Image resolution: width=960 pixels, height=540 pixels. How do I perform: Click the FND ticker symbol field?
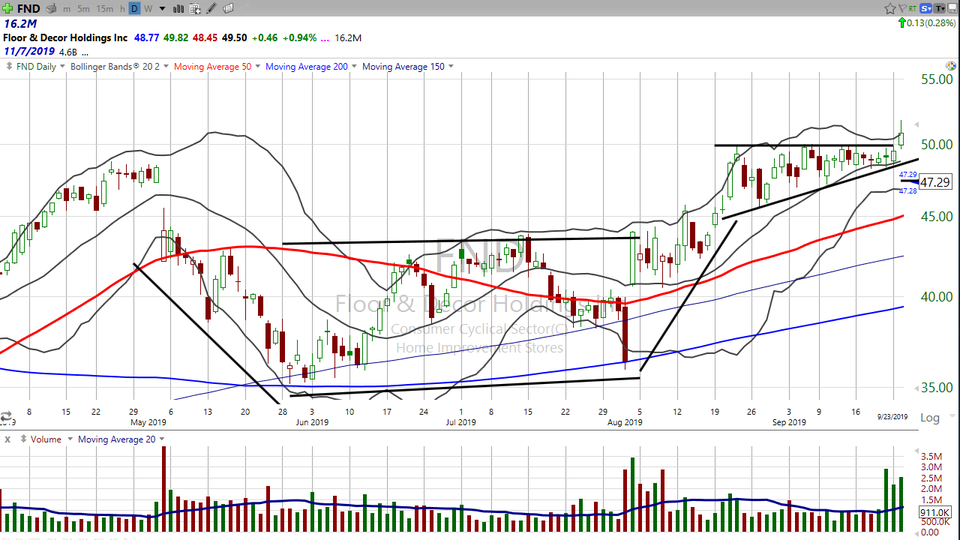click(28, 8)
